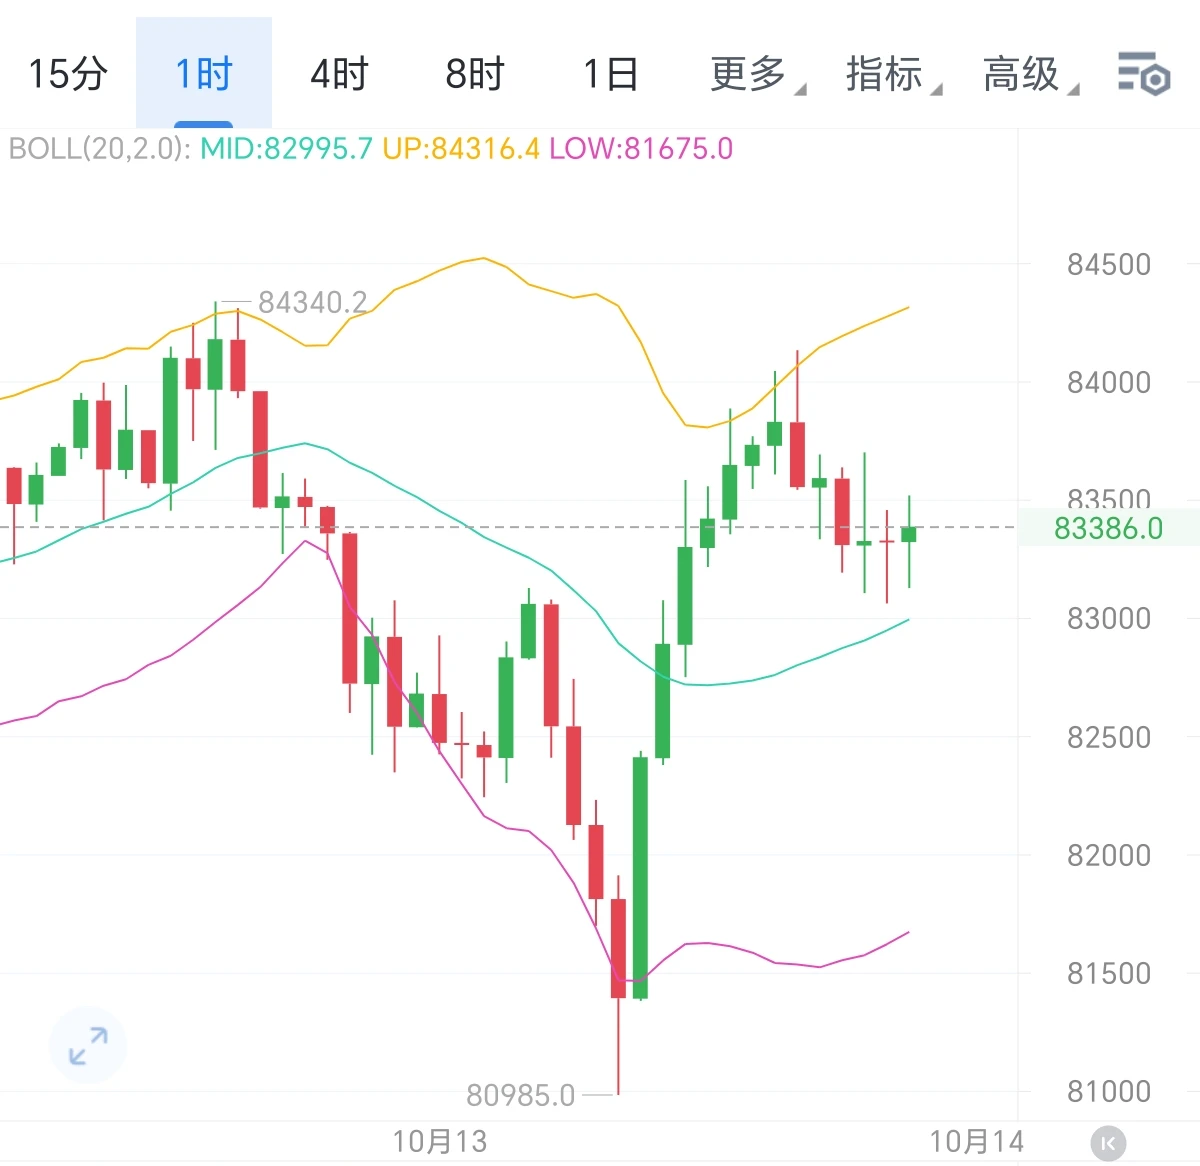
Task: Switch to the 4时 timeframe
Action: pos(339,74)
